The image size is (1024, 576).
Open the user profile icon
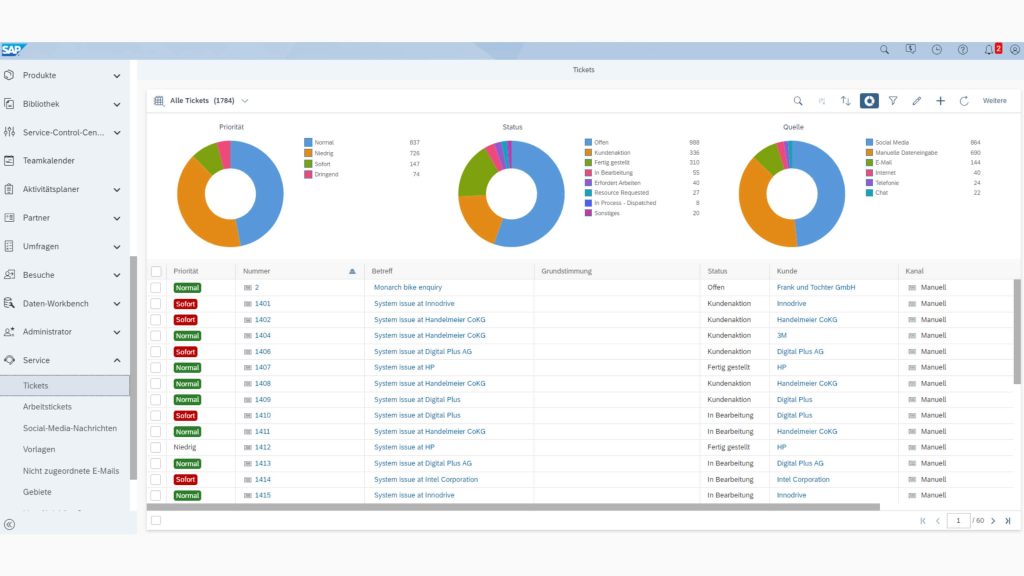point(1015,49)
